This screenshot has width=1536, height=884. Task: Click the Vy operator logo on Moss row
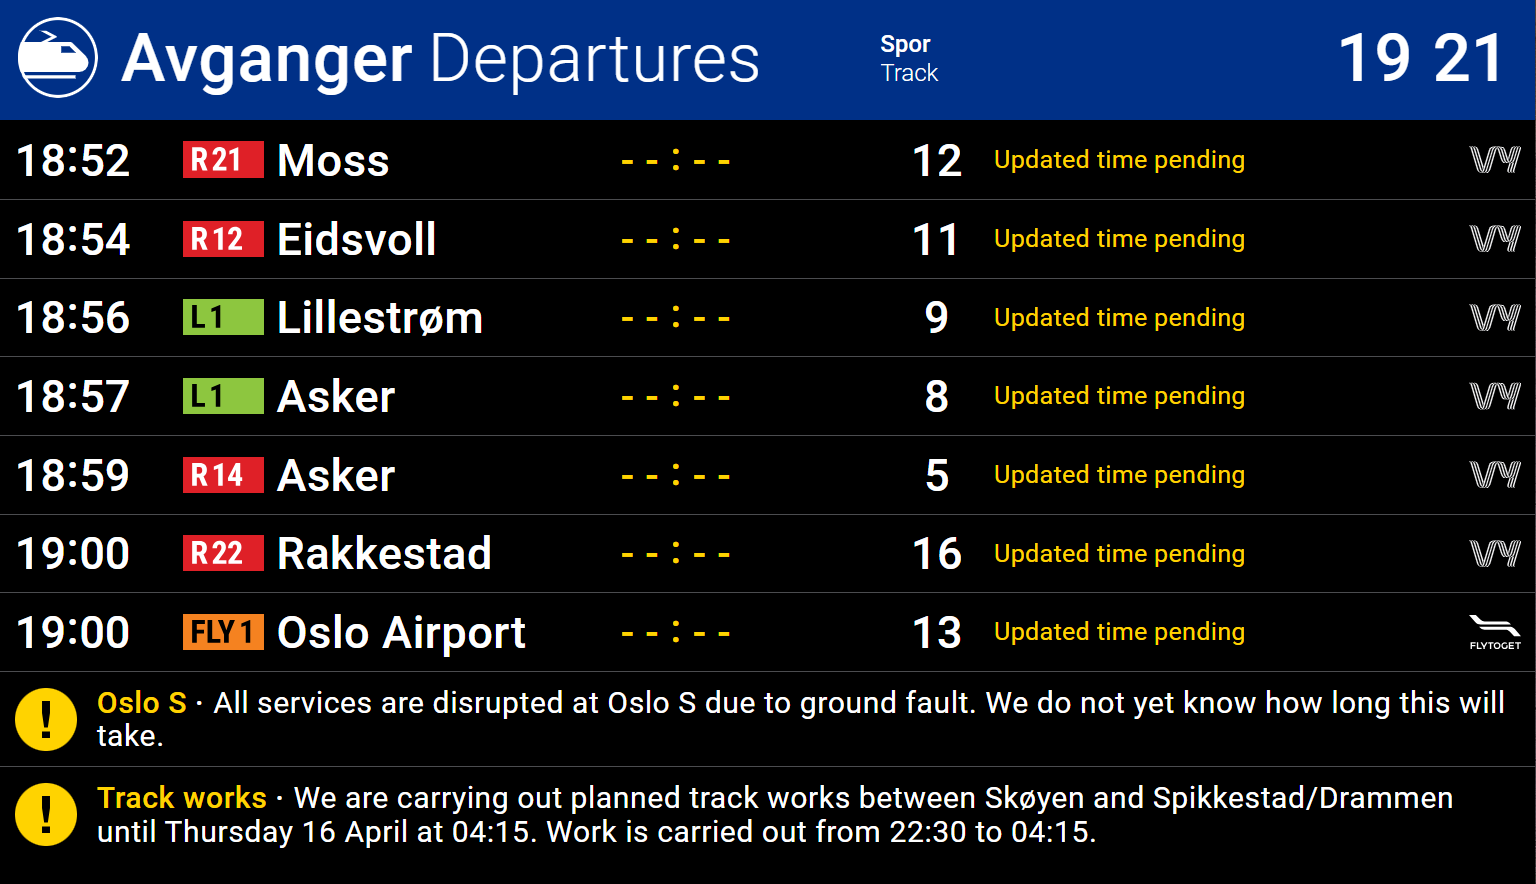(1494, 160)
